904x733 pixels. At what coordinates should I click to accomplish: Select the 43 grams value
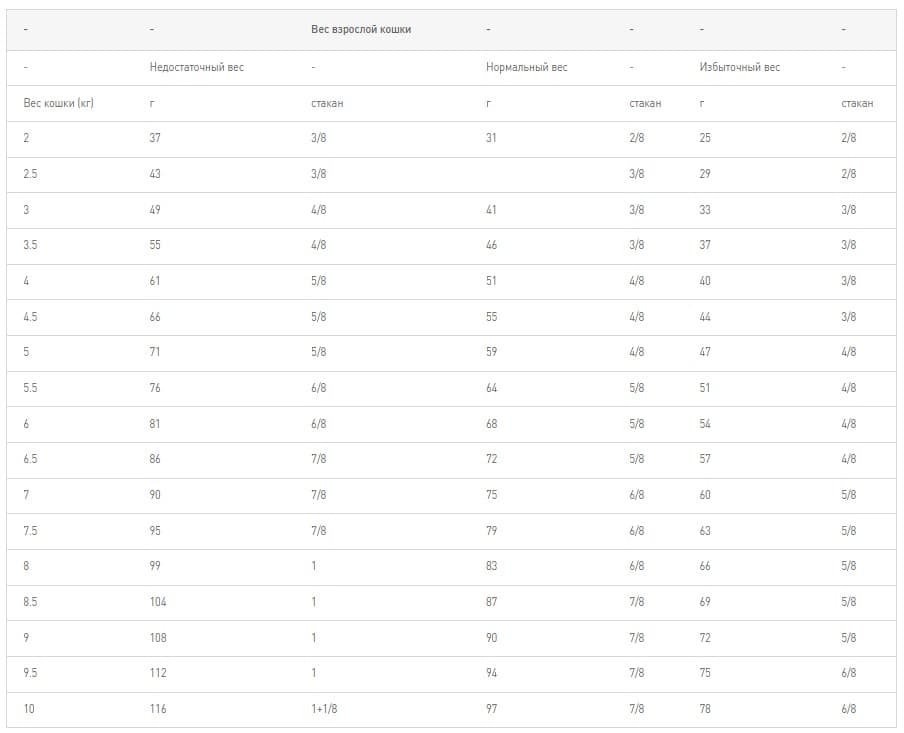tap(155, 174)
